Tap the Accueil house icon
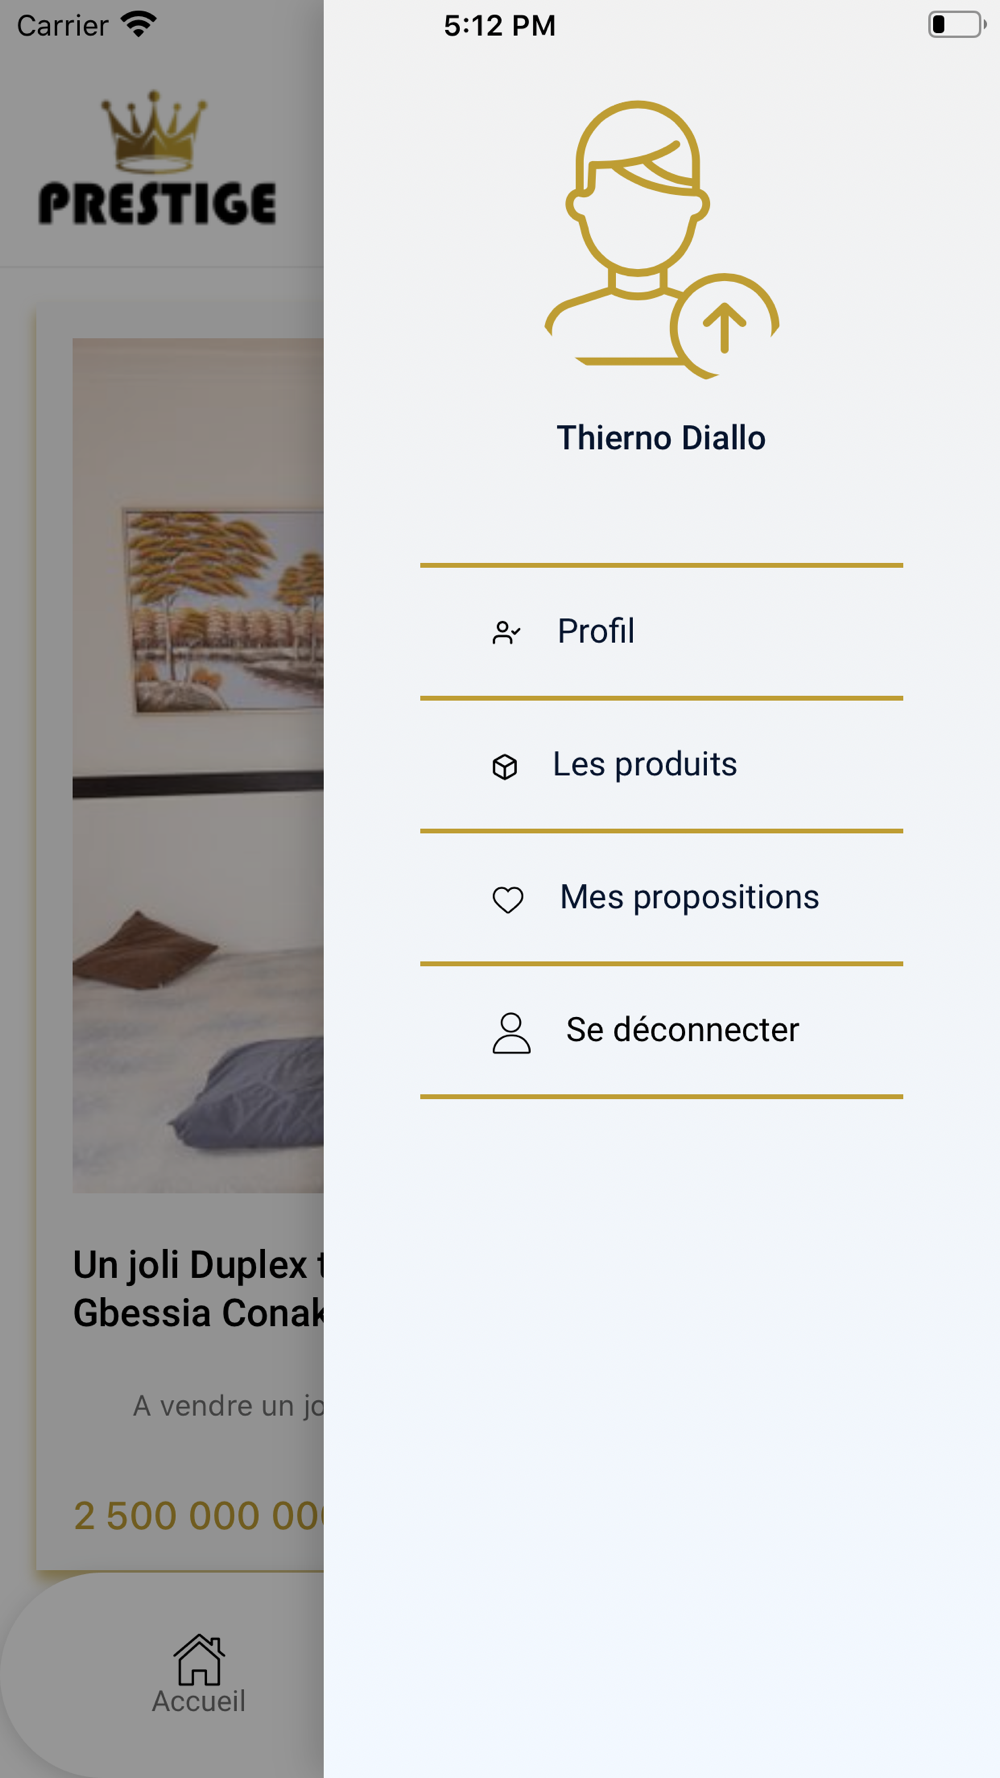 199,1659
